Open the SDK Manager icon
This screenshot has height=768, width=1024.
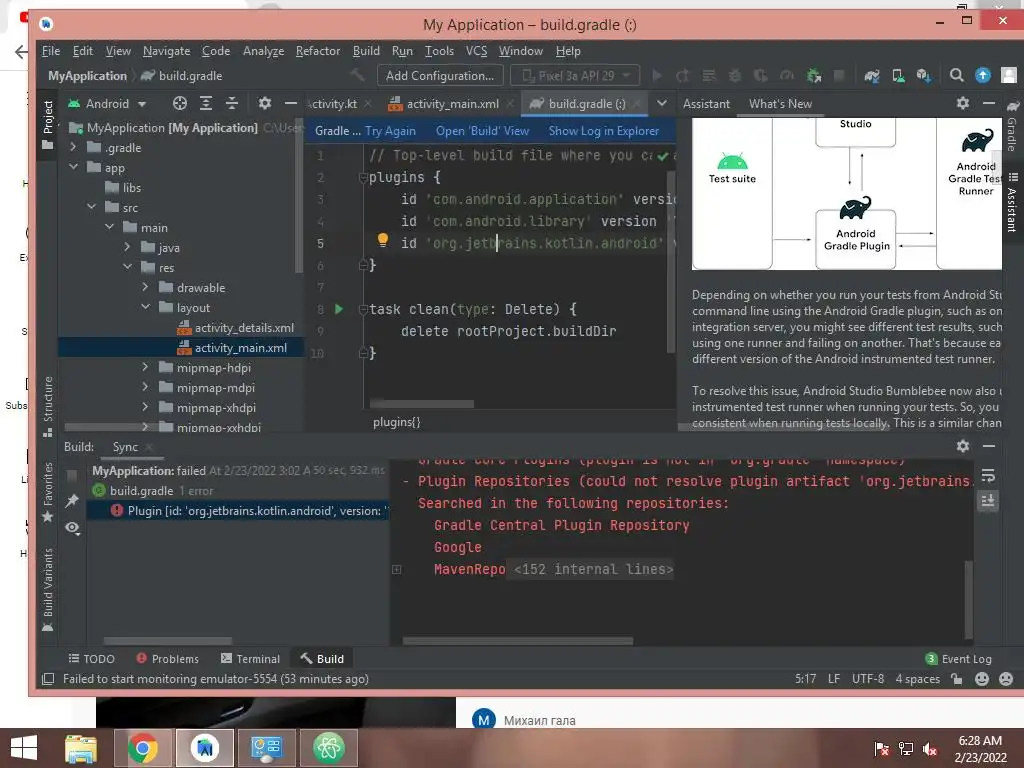pos(923,76)
